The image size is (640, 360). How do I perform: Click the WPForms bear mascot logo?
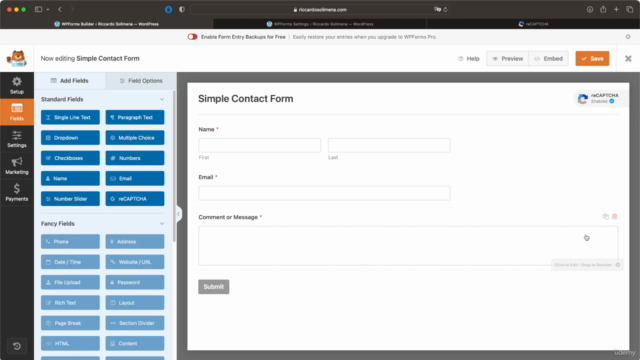17,58
